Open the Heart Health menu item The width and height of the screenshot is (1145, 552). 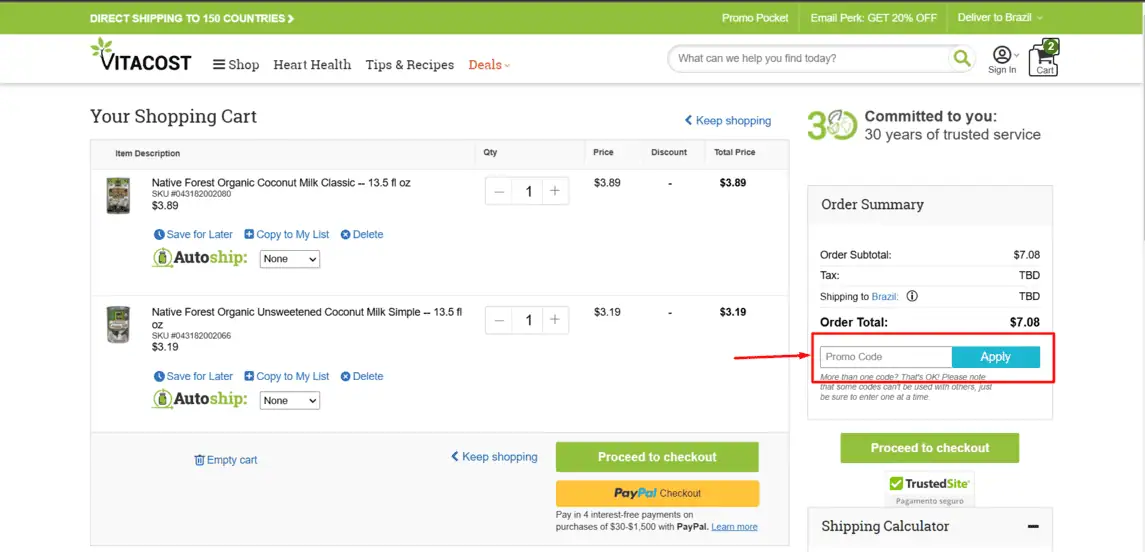tap(312, 65)
